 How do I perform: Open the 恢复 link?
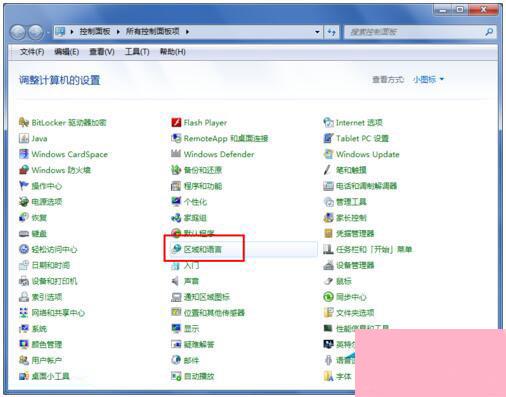tap(39, 218)
